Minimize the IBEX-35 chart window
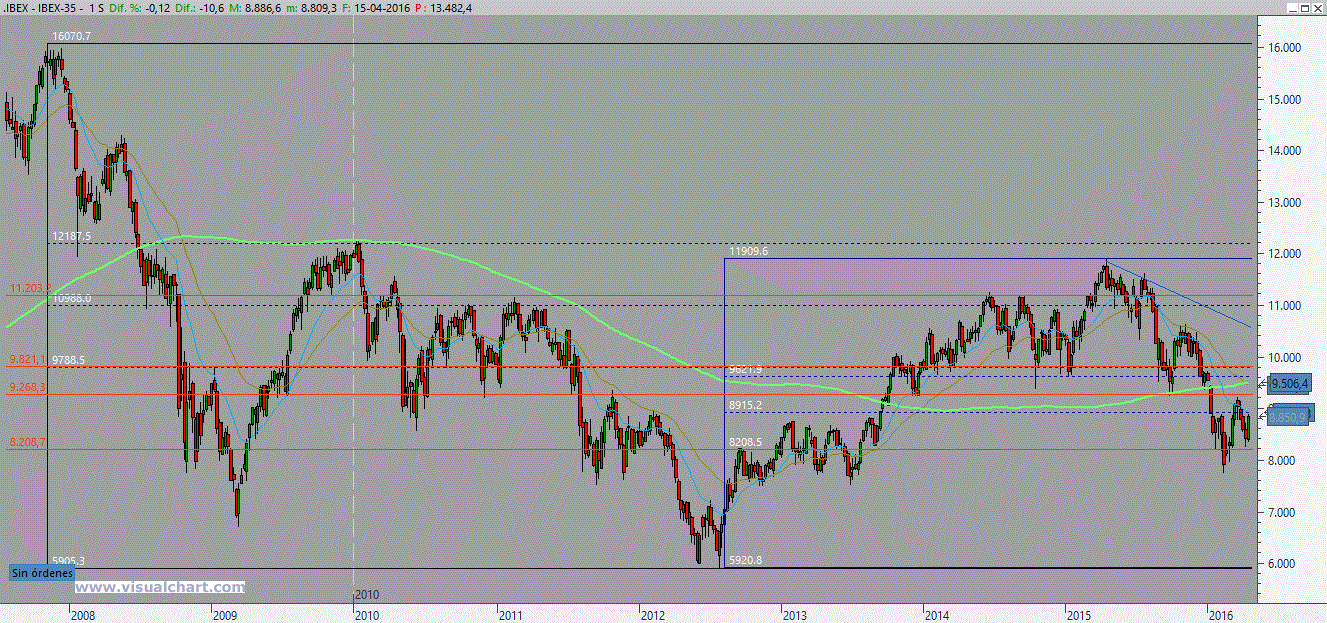The height and width of the screenshot is (623, 1327). pos(1290,9)
